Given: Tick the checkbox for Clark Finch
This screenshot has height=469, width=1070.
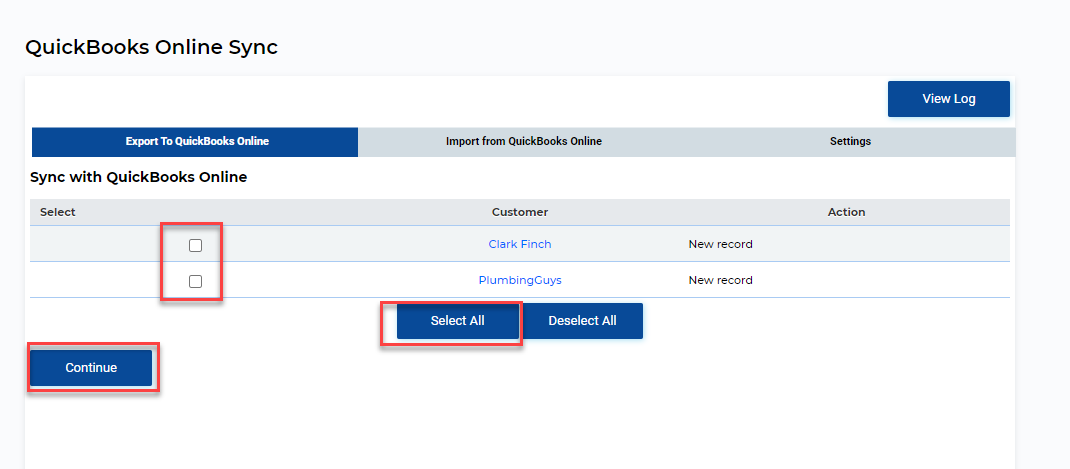Looking at the screenshot, I should pos(195,245).
